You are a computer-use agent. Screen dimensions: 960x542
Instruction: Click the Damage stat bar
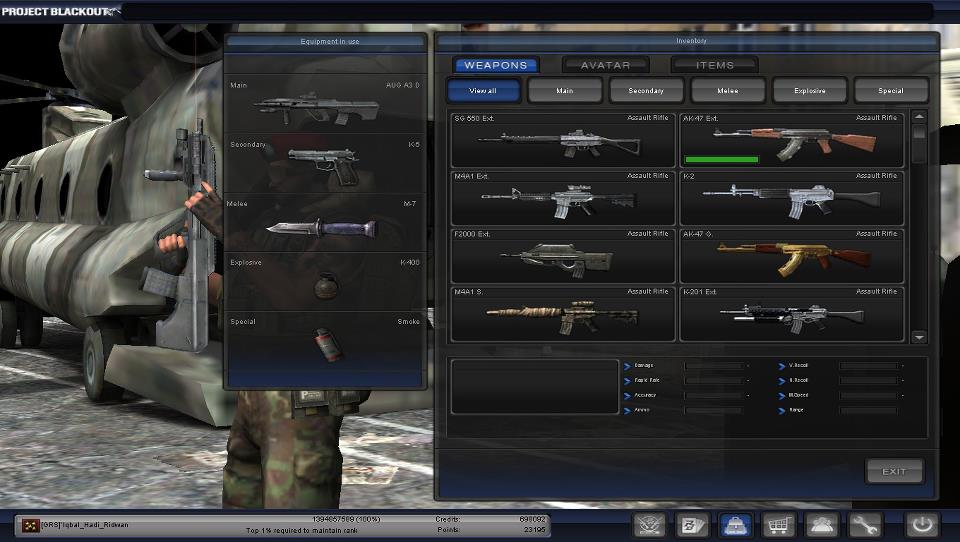(x=713, y=366)
